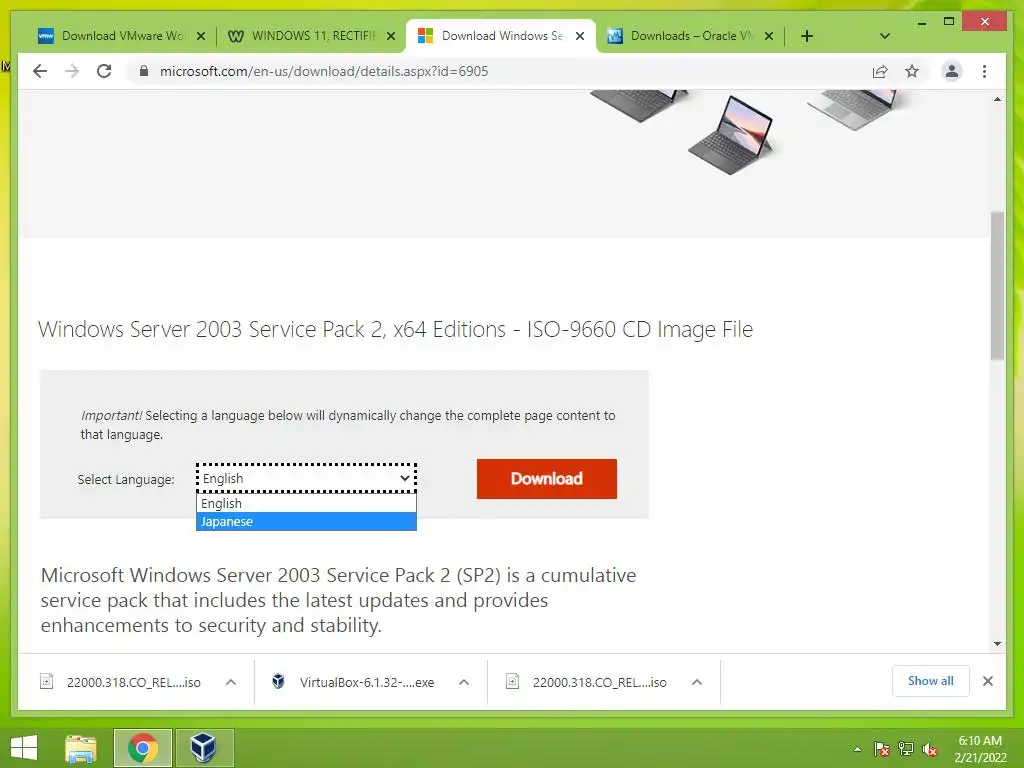
Task: Close the Downloads – Oracle VM tab
Action: tap(769, 37)
